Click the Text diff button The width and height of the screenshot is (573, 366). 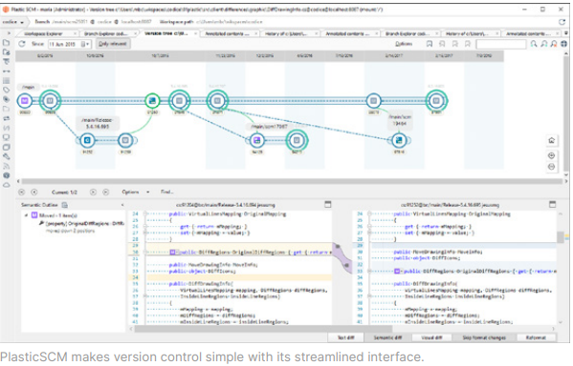(346, 338)
